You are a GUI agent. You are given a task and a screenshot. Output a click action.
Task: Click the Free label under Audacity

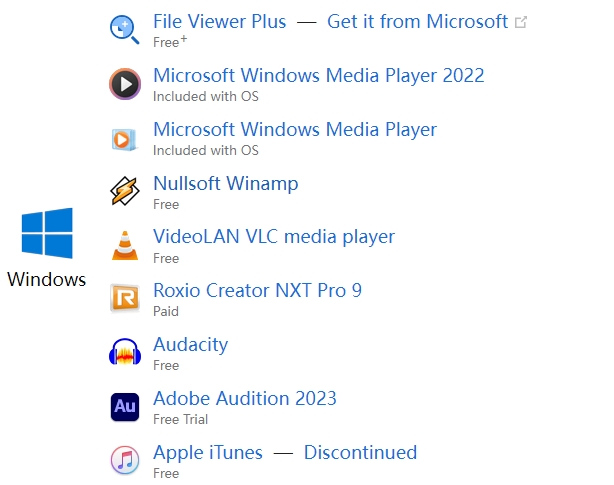[166, 366]
